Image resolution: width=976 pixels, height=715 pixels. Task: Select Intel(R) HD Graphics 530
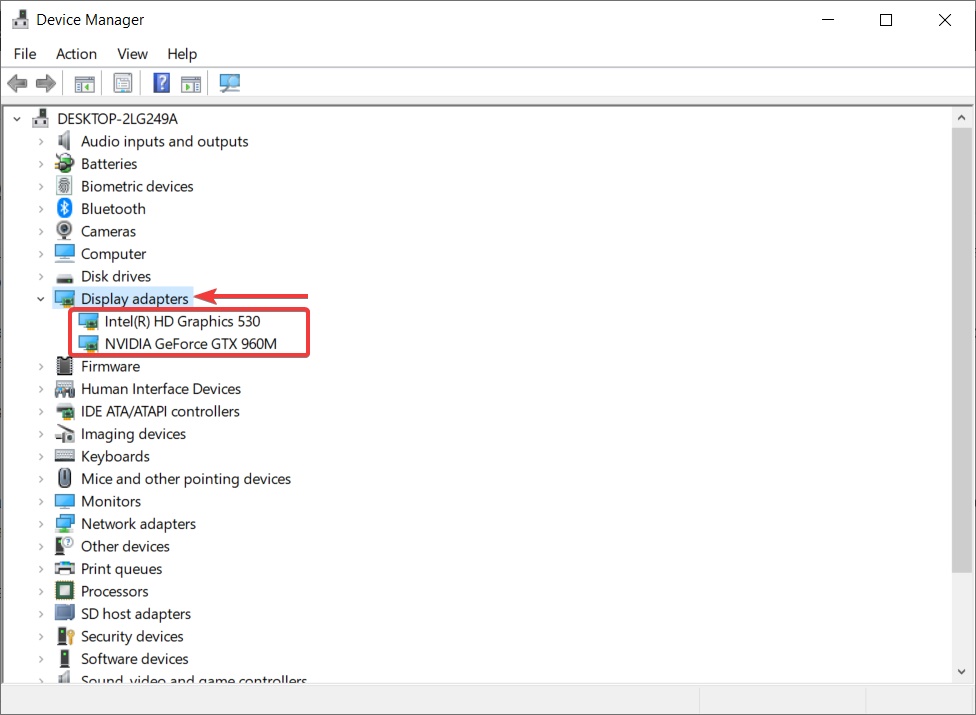coord(182,321)
